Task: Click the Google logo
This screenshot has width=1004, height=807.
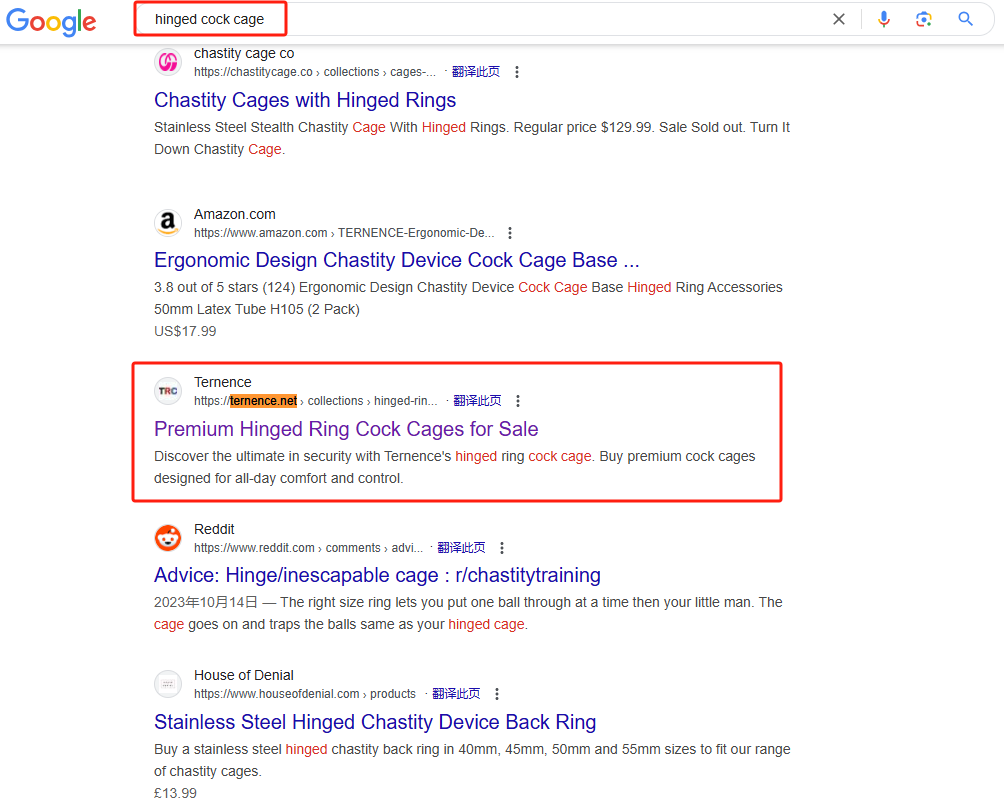Action: pyautogui.click(x=51, y=21)
